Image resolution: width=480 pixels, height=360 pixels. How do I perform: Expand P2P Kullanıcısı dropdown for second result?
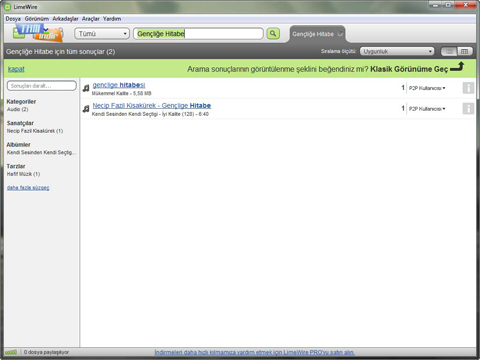point(427,109)
